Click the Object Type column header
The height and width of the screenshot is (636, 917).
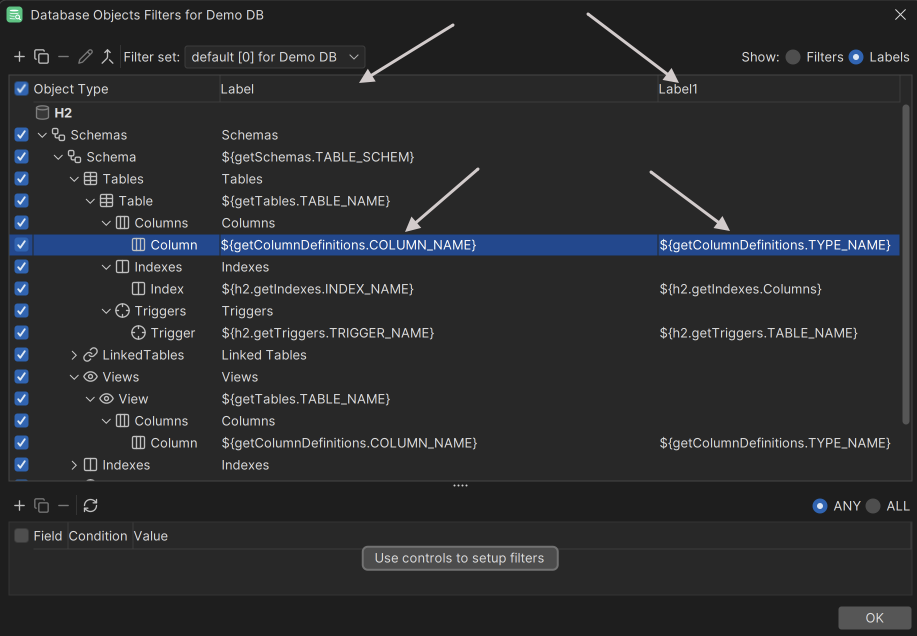pyautogui.click(x=75, y=89)
